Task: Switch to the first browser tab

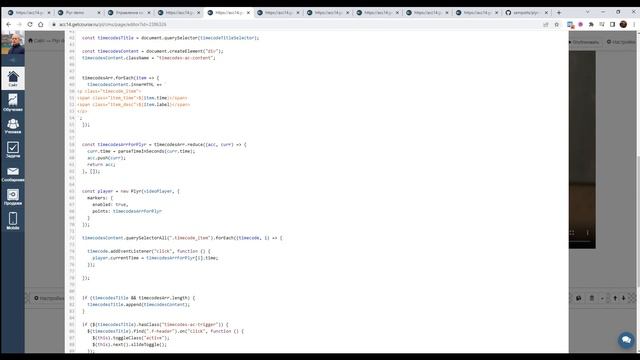Action: (29, 13)
